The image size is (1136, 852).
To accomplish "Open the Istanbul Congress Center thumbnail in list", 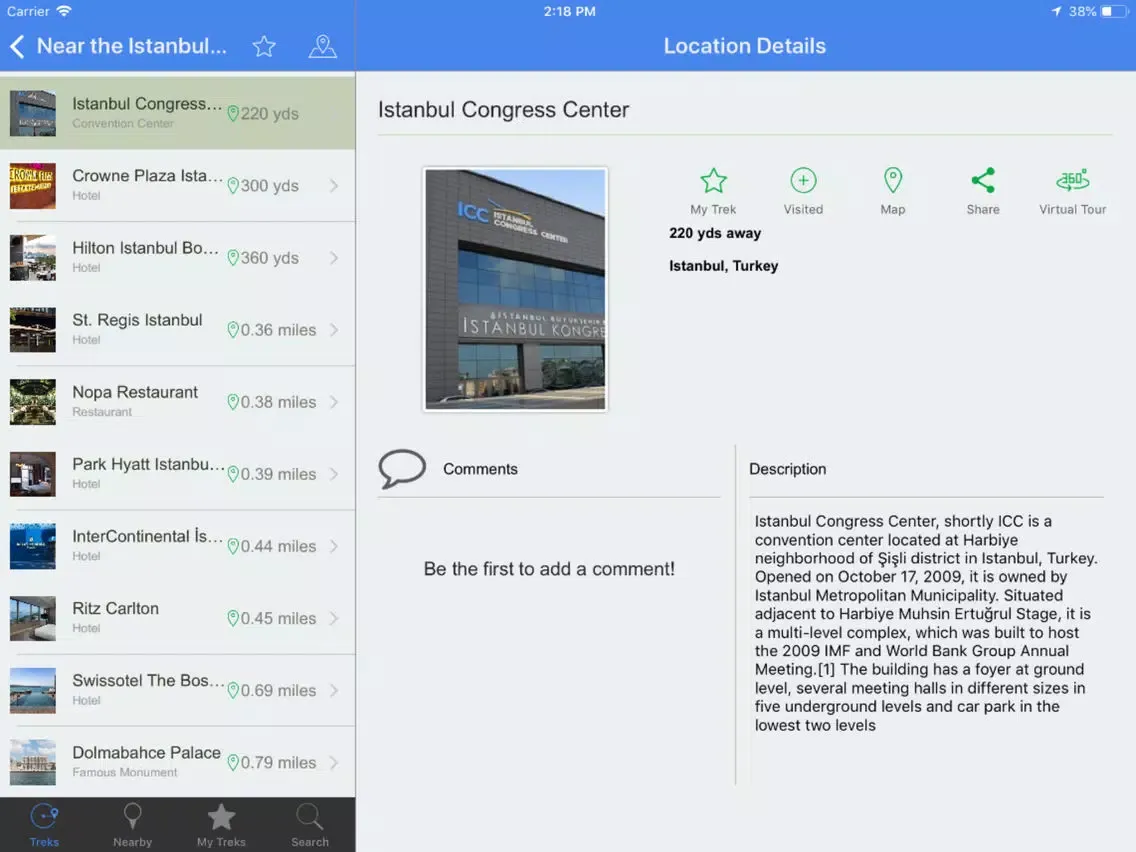I will 33,113.
